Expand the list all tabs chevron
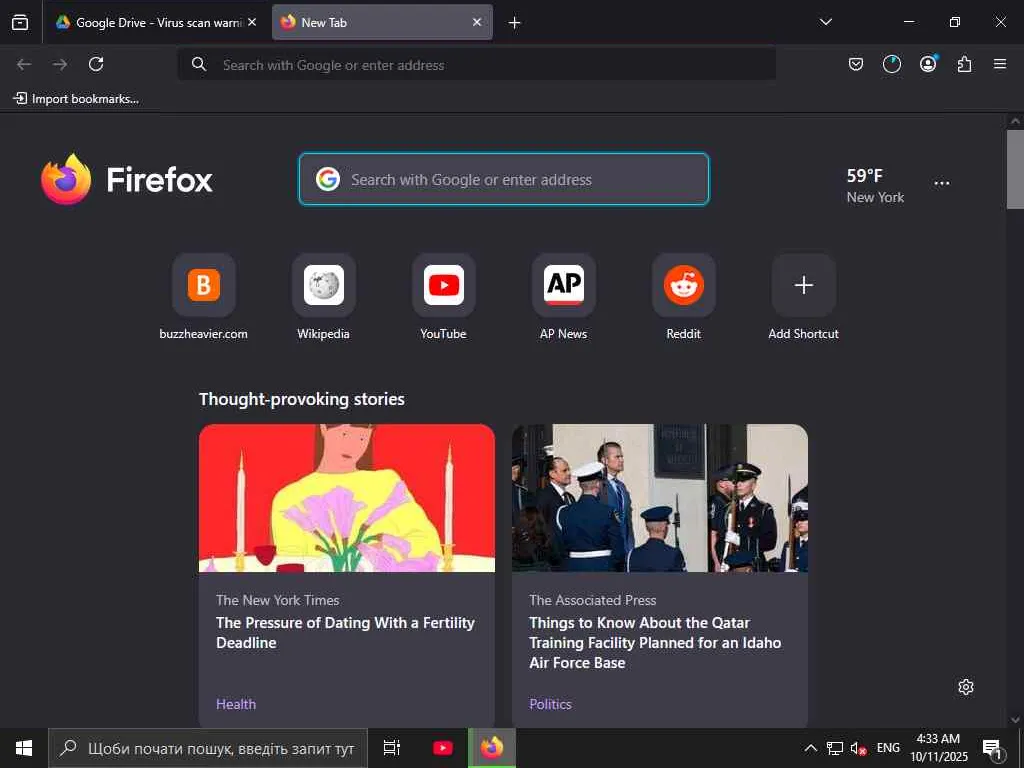Viewport: 1024px width, 768px height. pyautogui.click(x=825, y=22)
